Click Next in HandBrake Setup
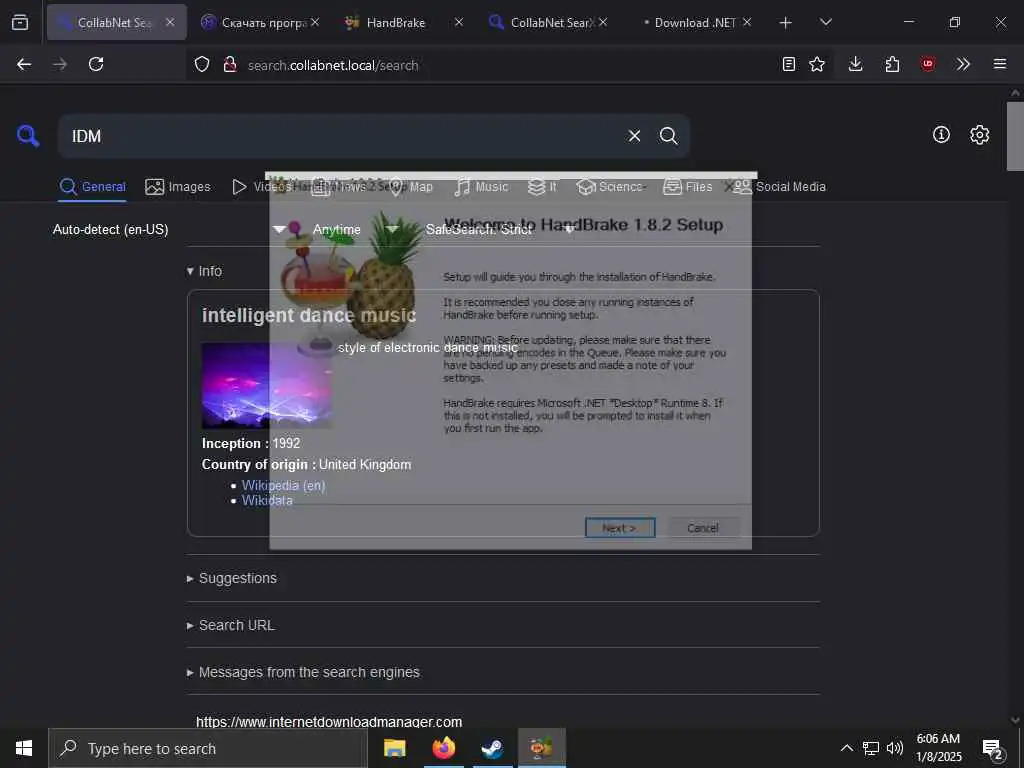The width and height of the screenshot is (1024, 768). (620, 528)
